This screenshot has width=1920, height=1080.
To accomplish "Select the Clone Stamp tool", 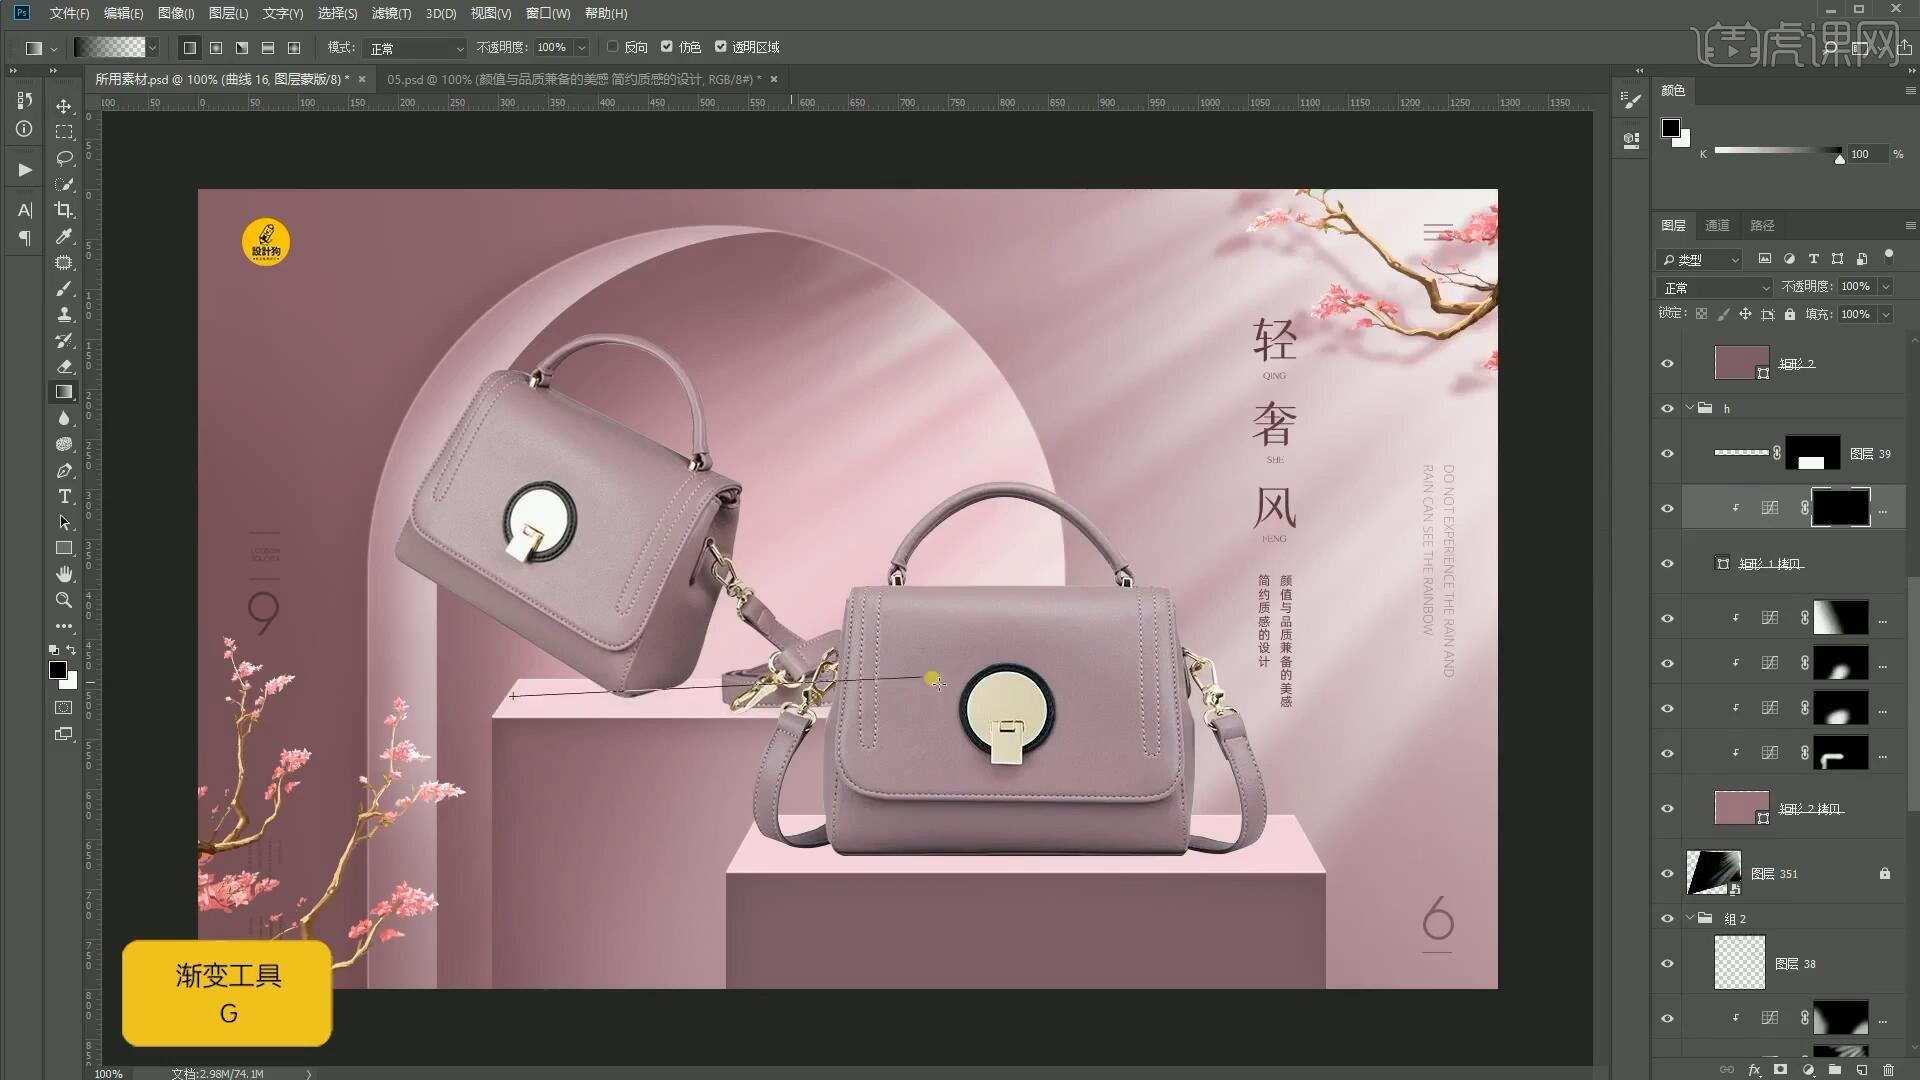I will [64, 314].
